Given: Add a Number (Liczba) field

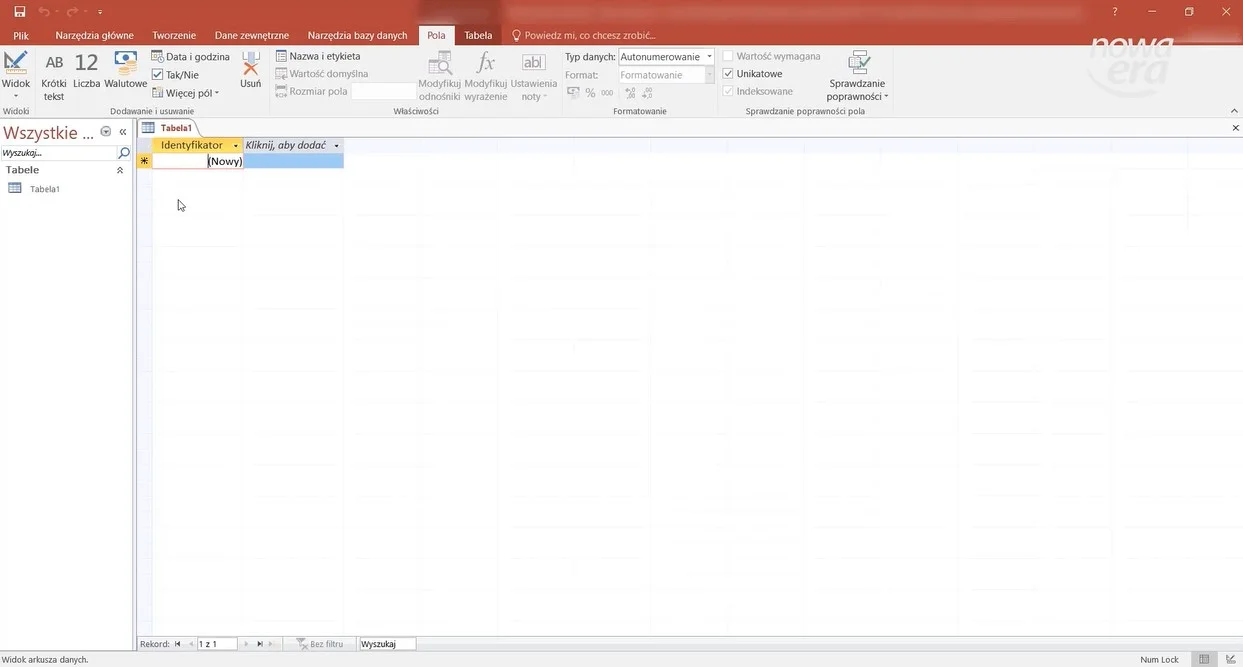Looking at the screenshot, I should [87, 70].
